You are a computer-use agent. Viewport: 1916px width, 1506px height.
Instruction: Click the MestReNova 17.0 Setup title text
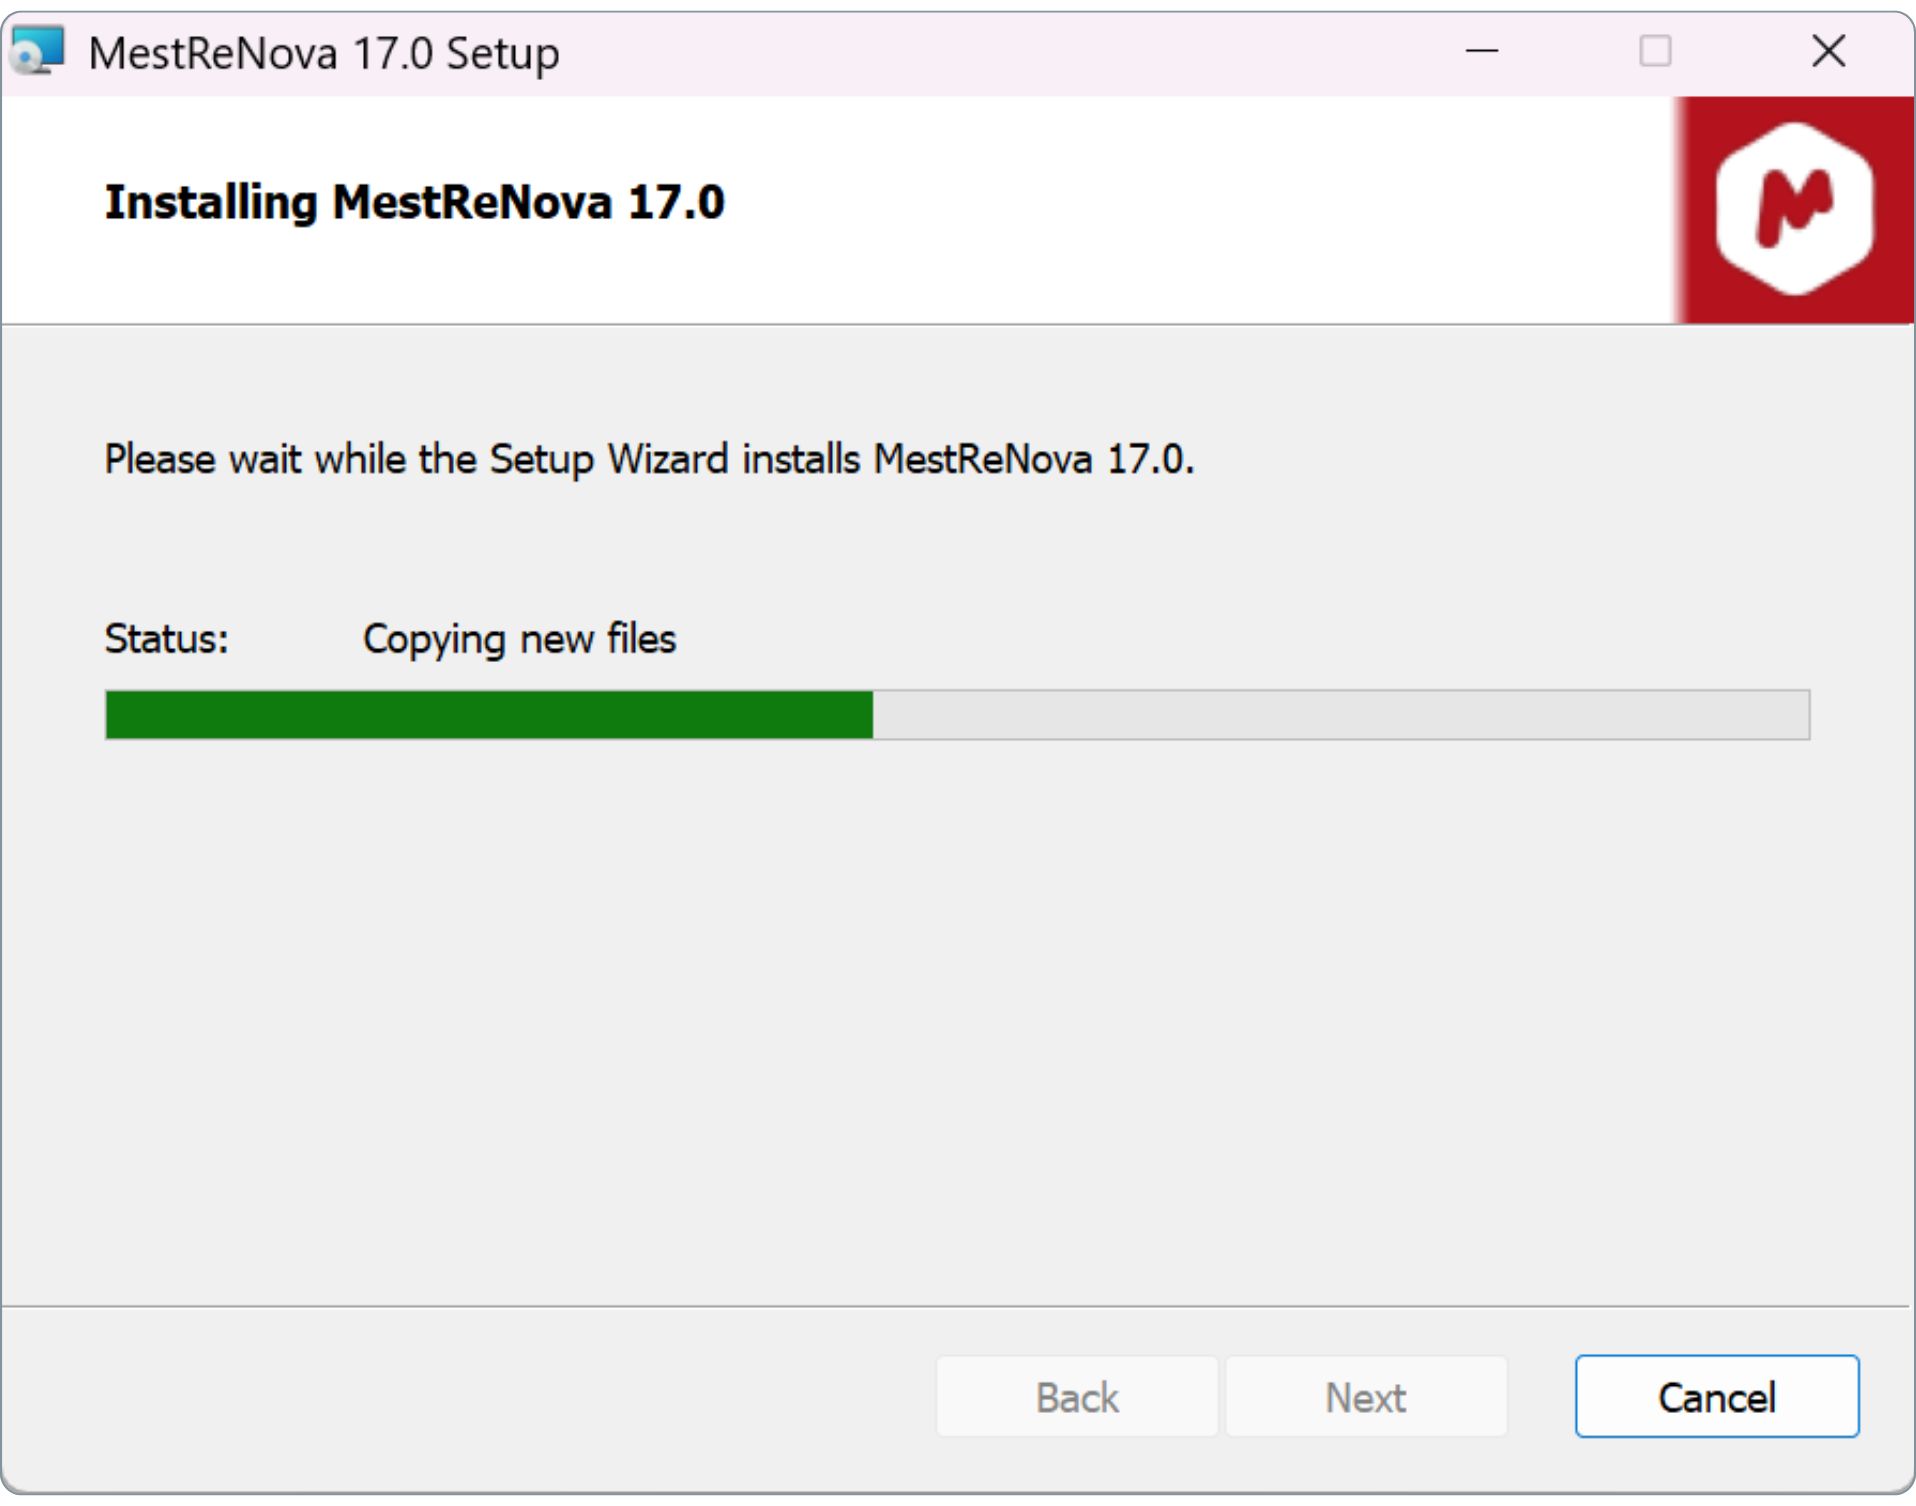click(322, 54)
